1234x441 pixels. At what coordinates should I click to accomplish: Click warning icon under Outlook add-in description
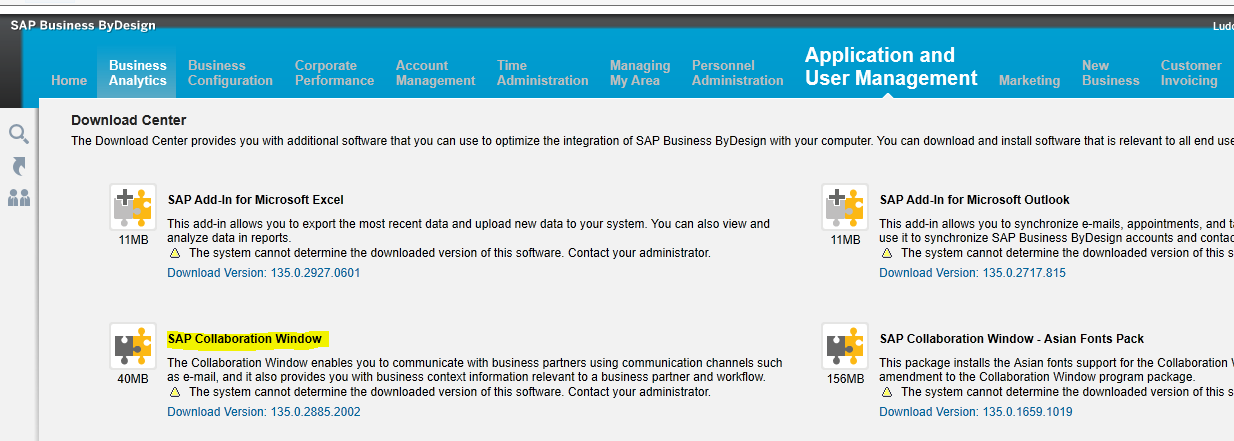click(x=886, y=253)
